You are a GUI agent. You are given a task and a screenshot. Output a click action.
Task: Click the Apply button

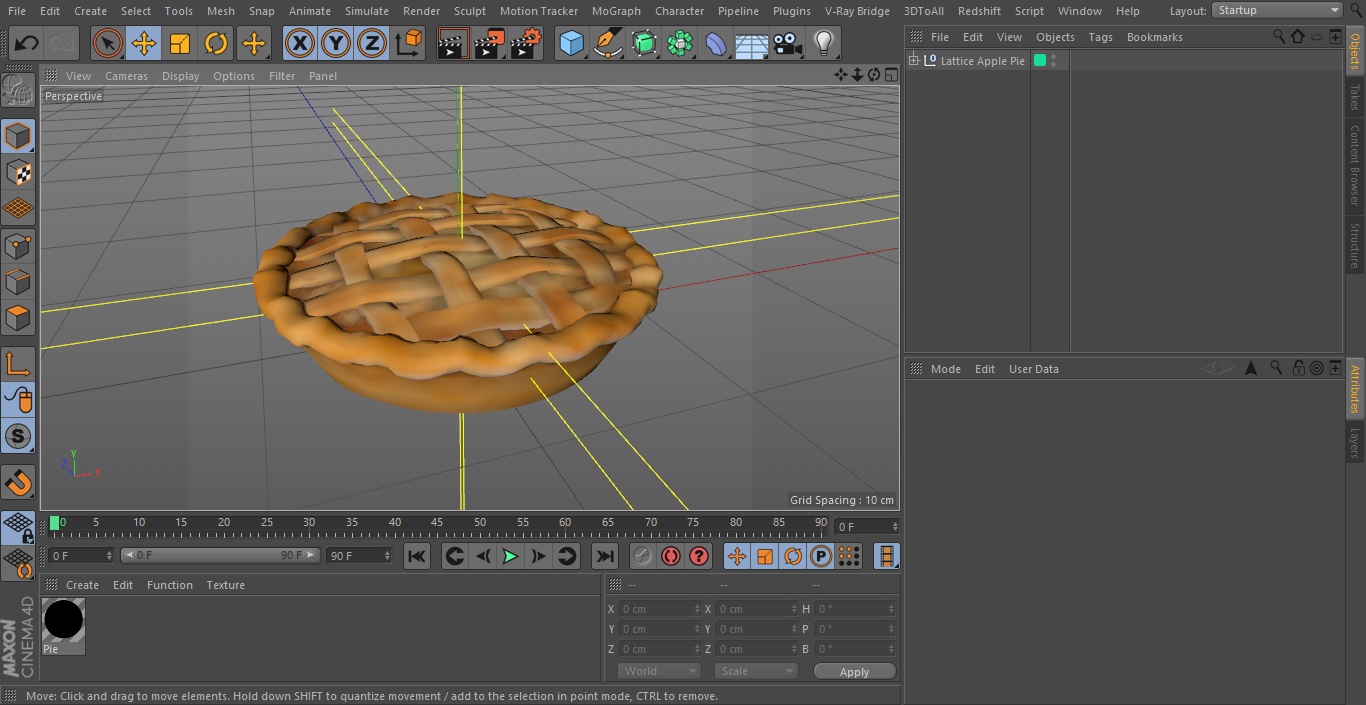(854, 672)
